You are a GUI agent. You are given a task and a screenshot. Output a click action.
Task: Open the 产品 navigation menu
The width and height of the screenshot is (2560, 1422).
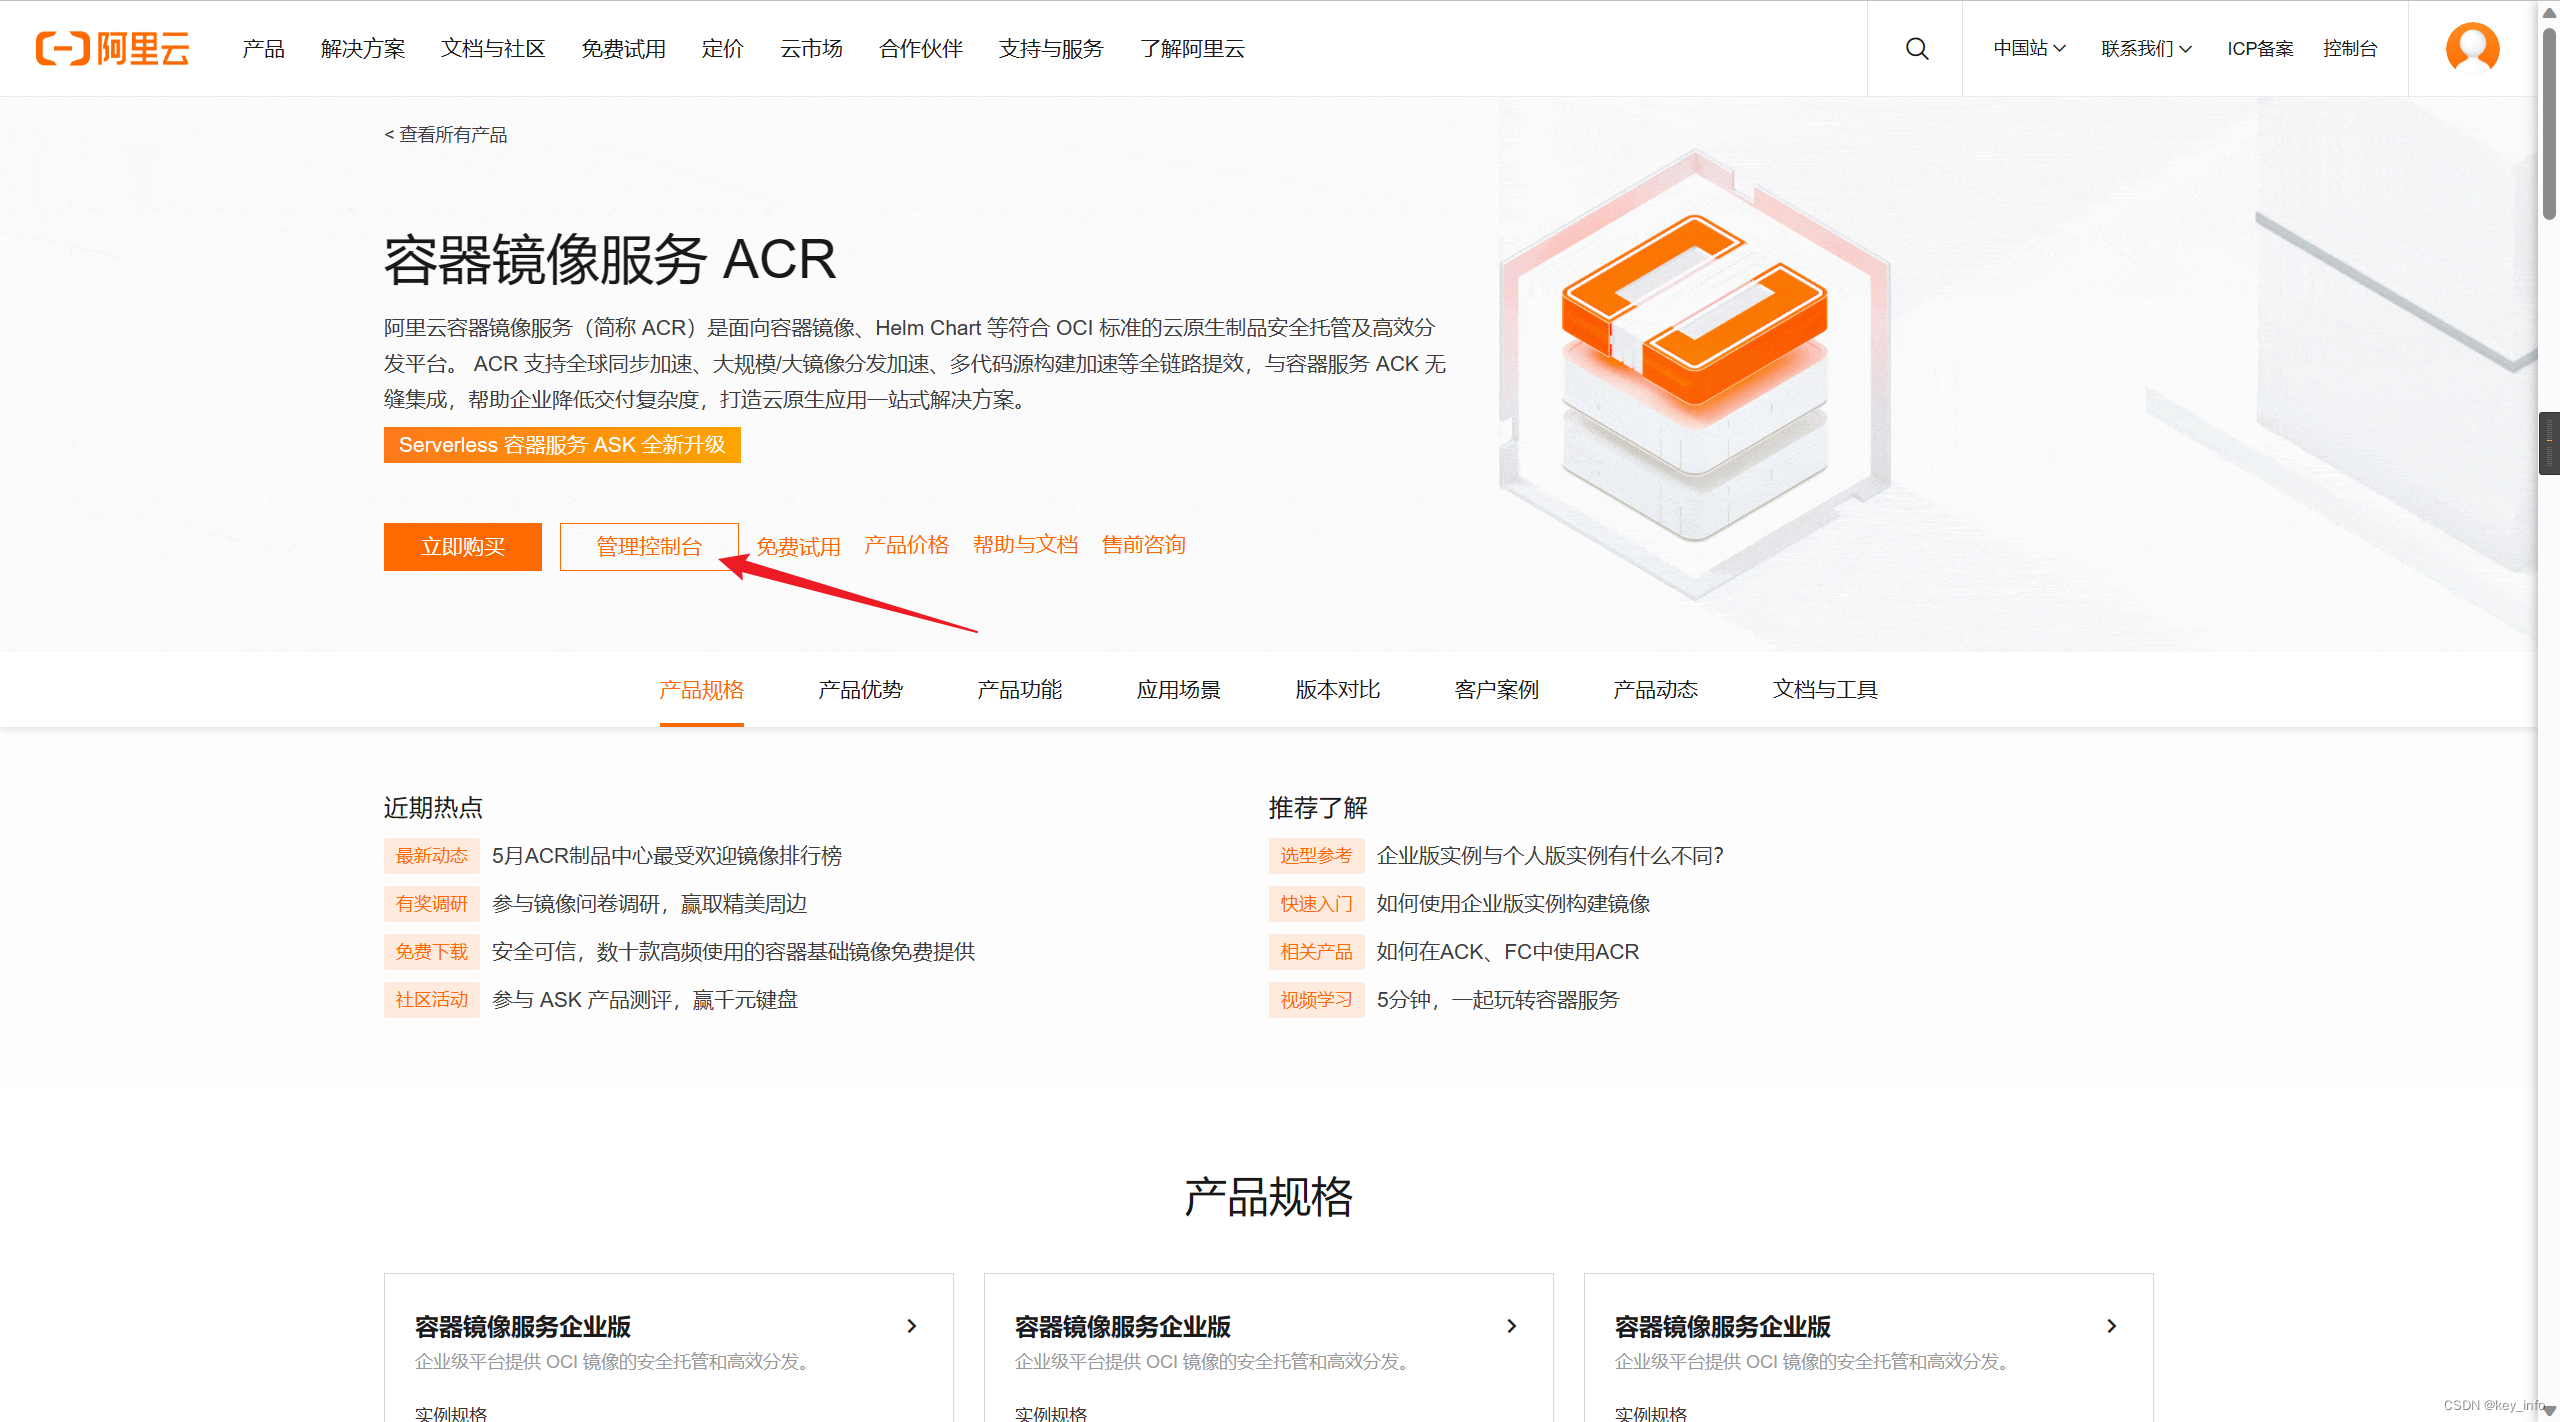tap(263, 48)
